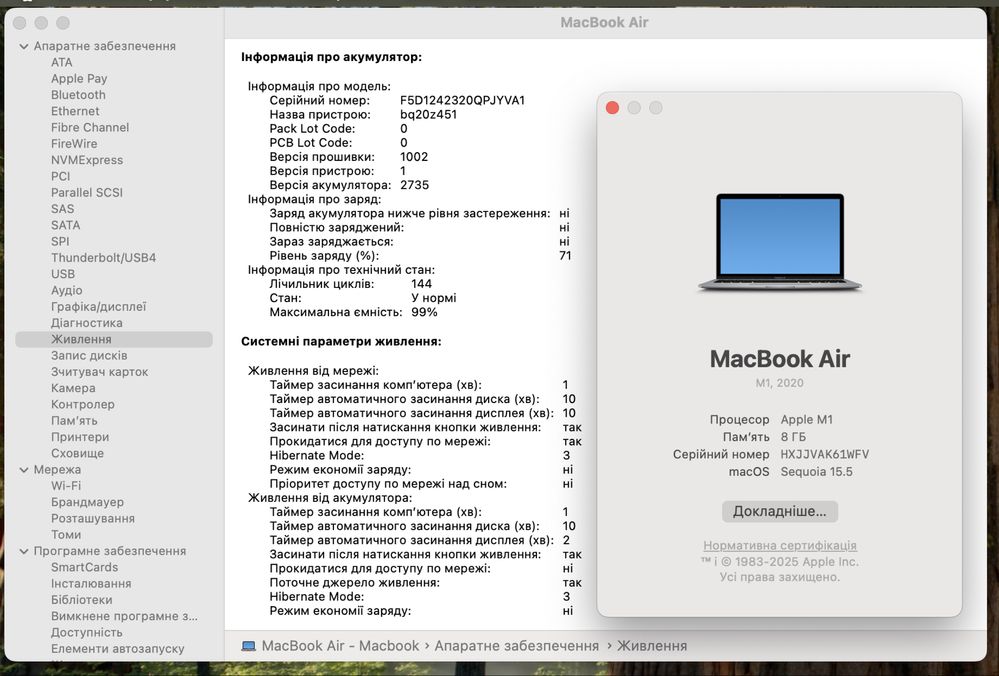Viewport: 999px width, 676px height.
Task: Collapse the Програмне забезпечення section
Action: [x=24, y=552]
